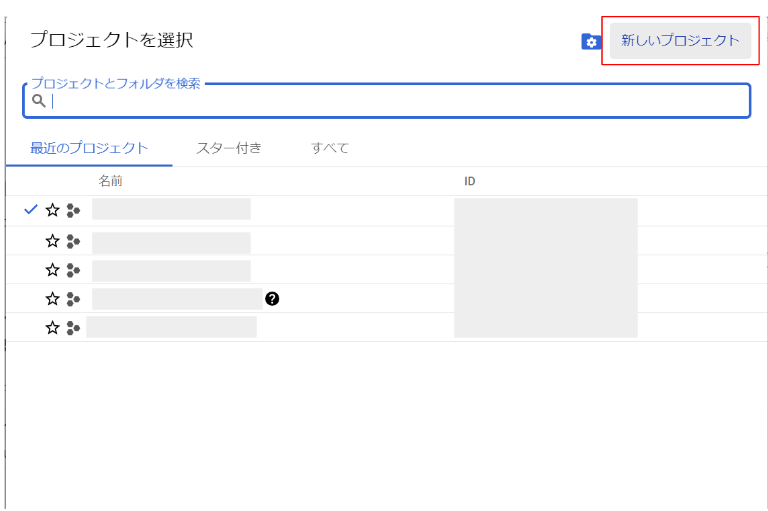Click the プロジェクトを選択 dialog title
The height and width of the screenshot is (511, 768).
point(112,40)
